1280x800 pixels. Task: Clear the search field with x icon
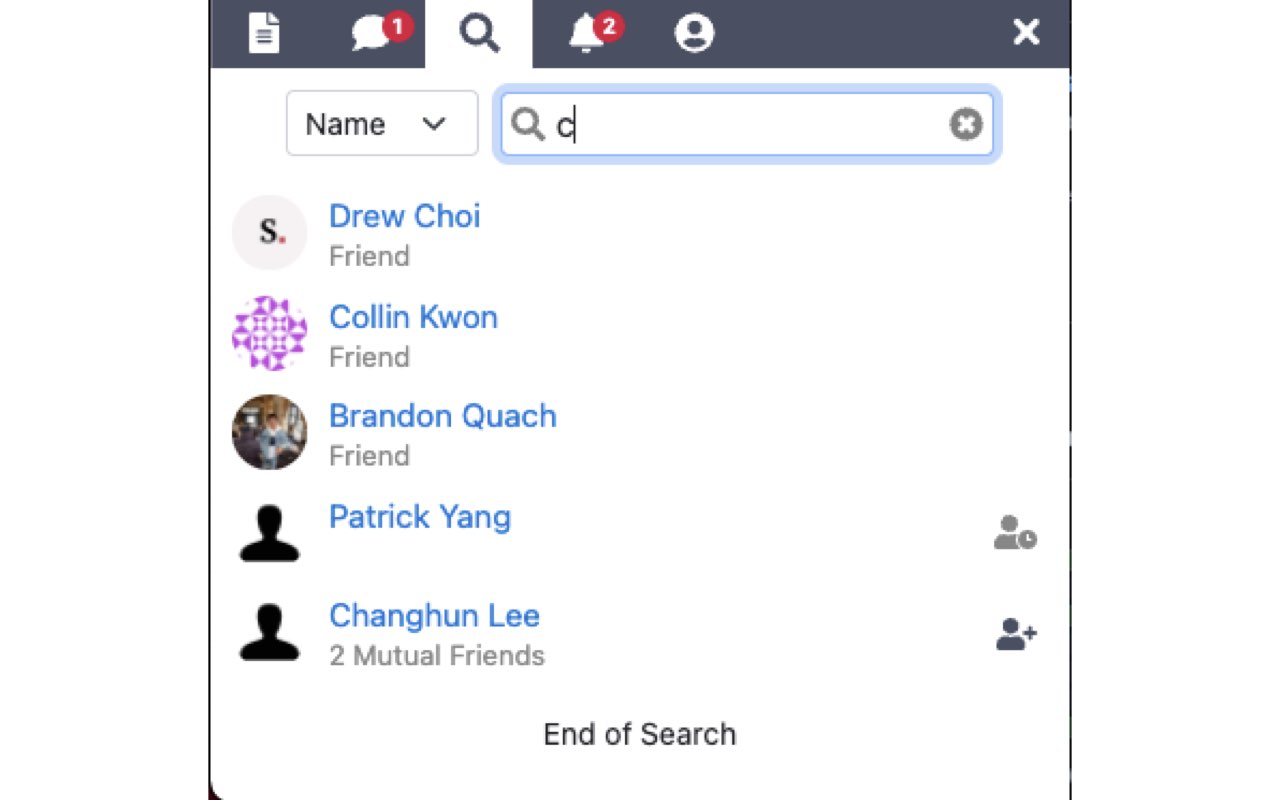pos(965,124)
